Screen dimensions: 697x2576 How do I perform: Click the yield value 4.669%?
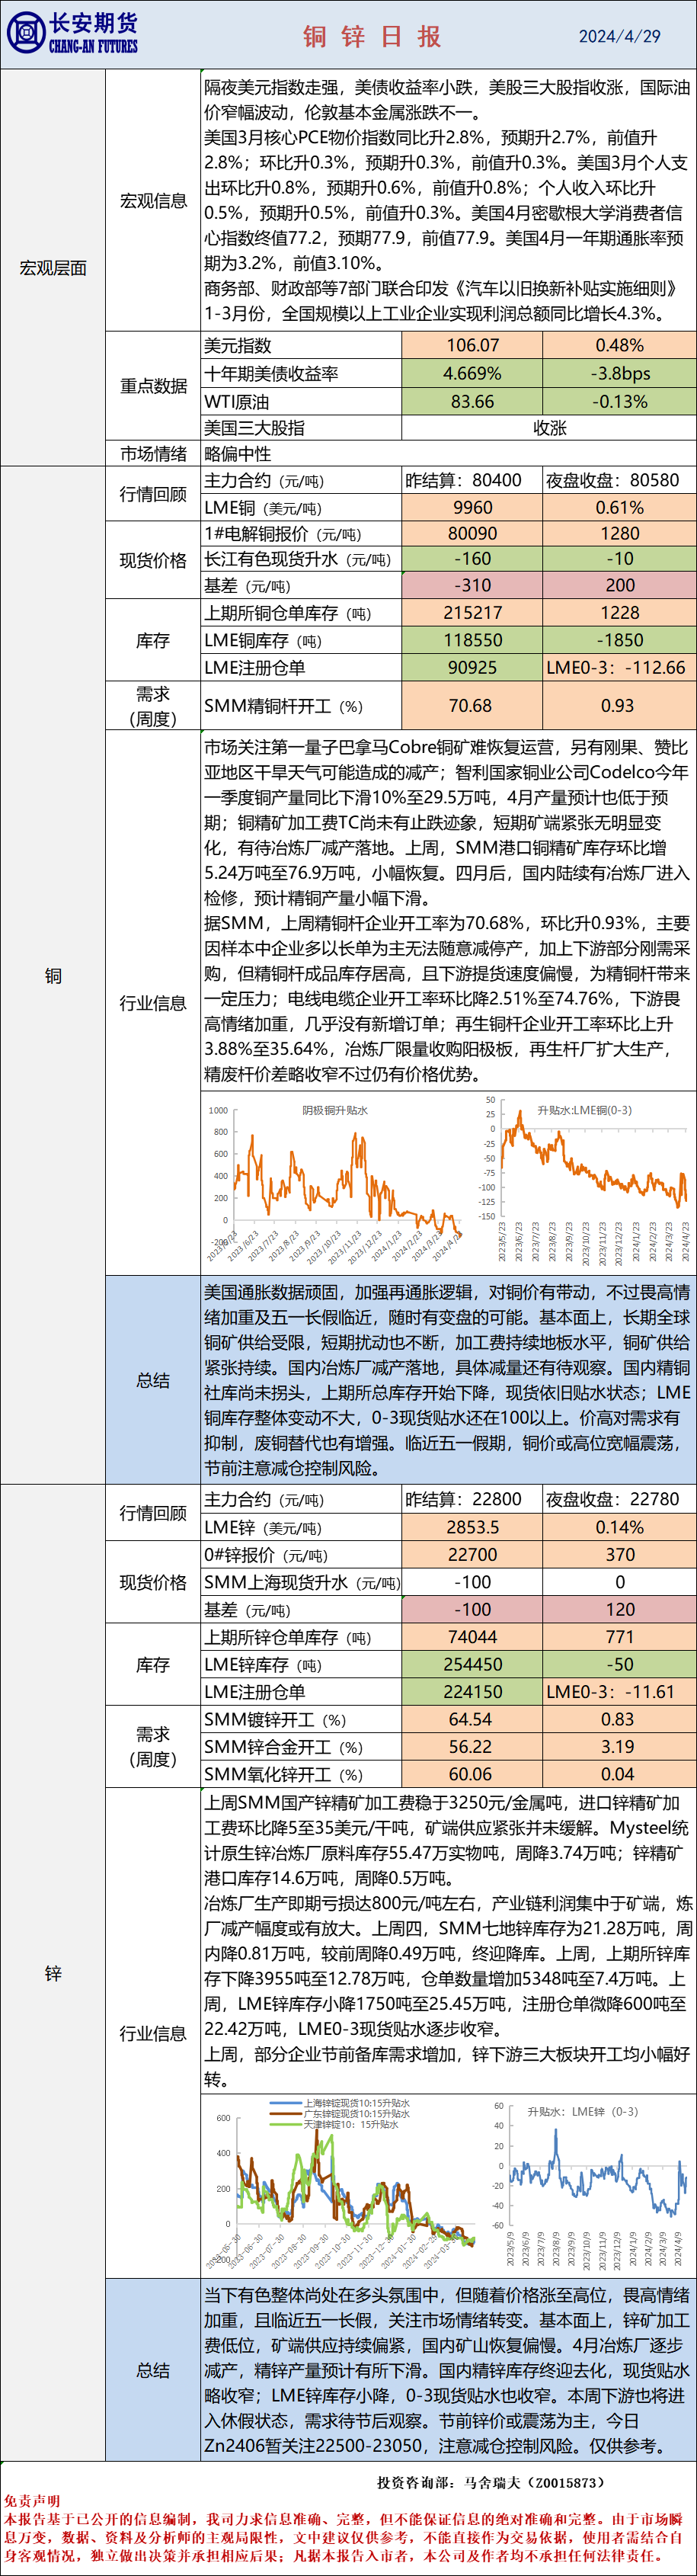tap(472, 373)
